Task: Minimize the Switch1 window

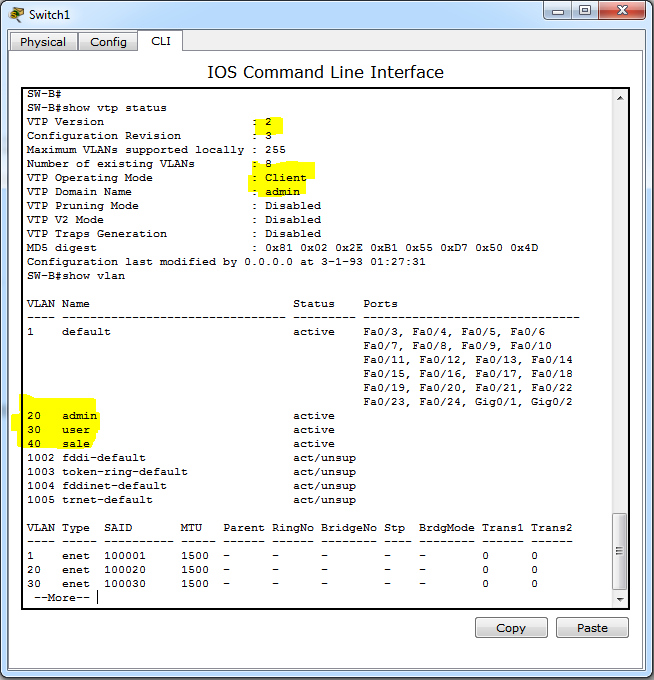Action: click(x=558, y=11)
